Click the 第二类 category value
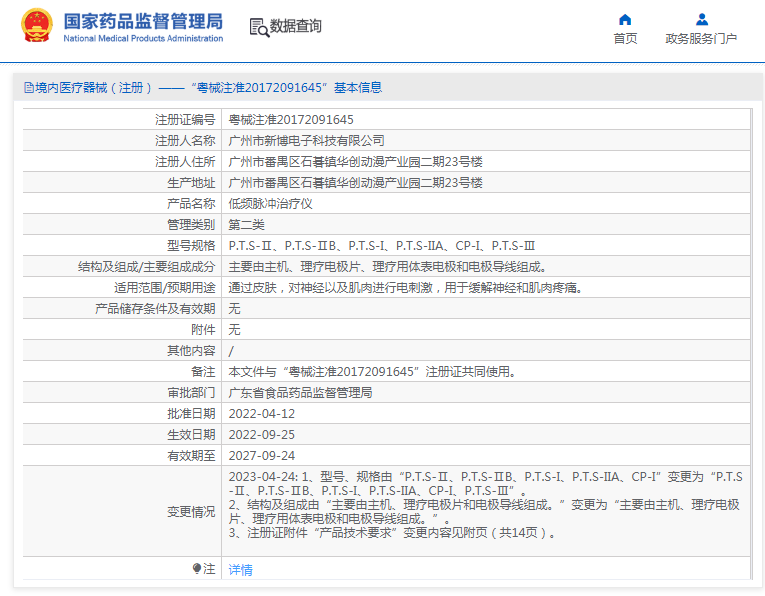The height and width of the screenshot is (596, 765). (246, 224)
